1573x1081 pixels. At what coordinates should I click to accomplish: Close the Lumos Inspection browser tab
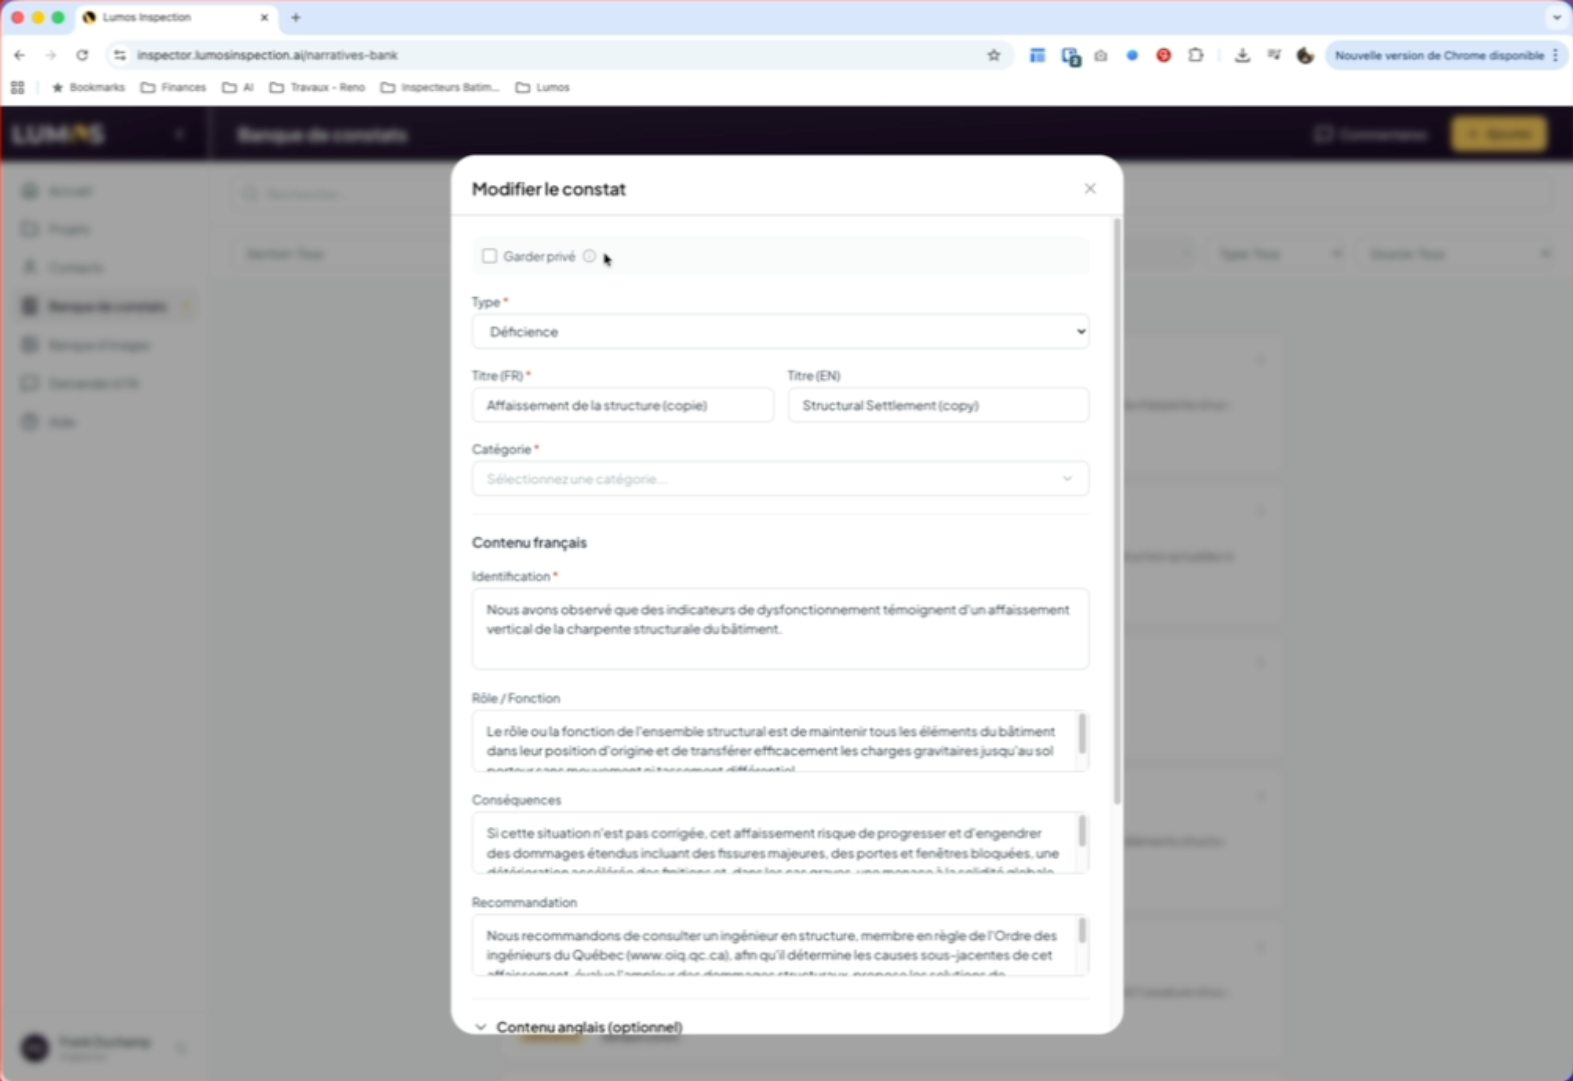[x=265, y=17]
